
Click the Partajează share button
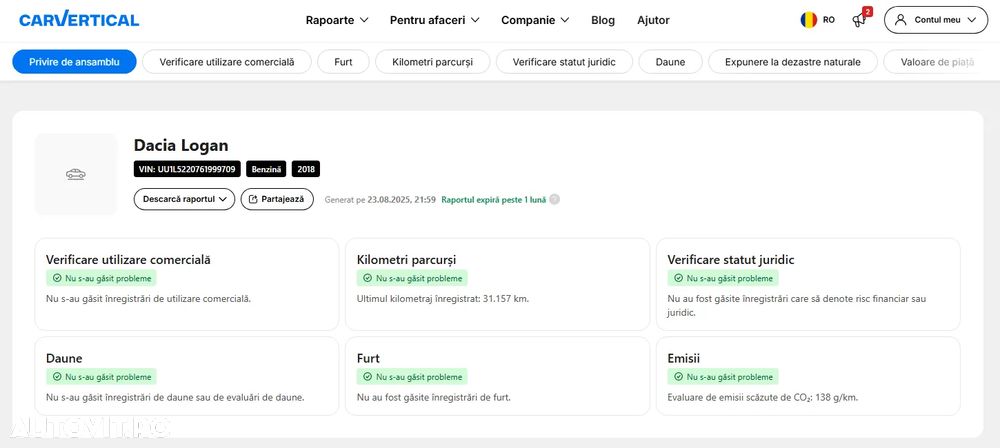pyautogui.click(x=277, y=199)
